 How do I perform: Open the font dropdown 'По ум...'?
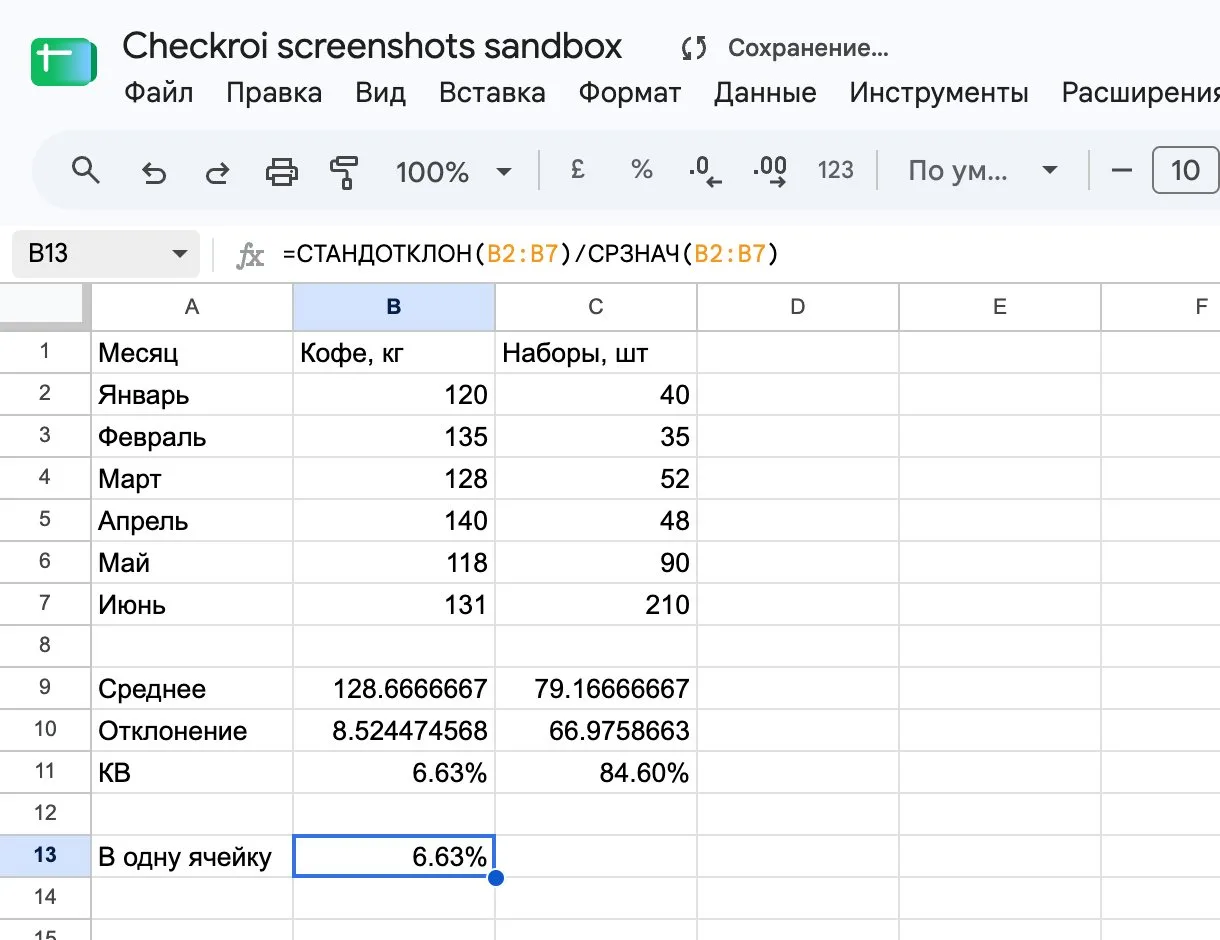[x=982, y=171]
